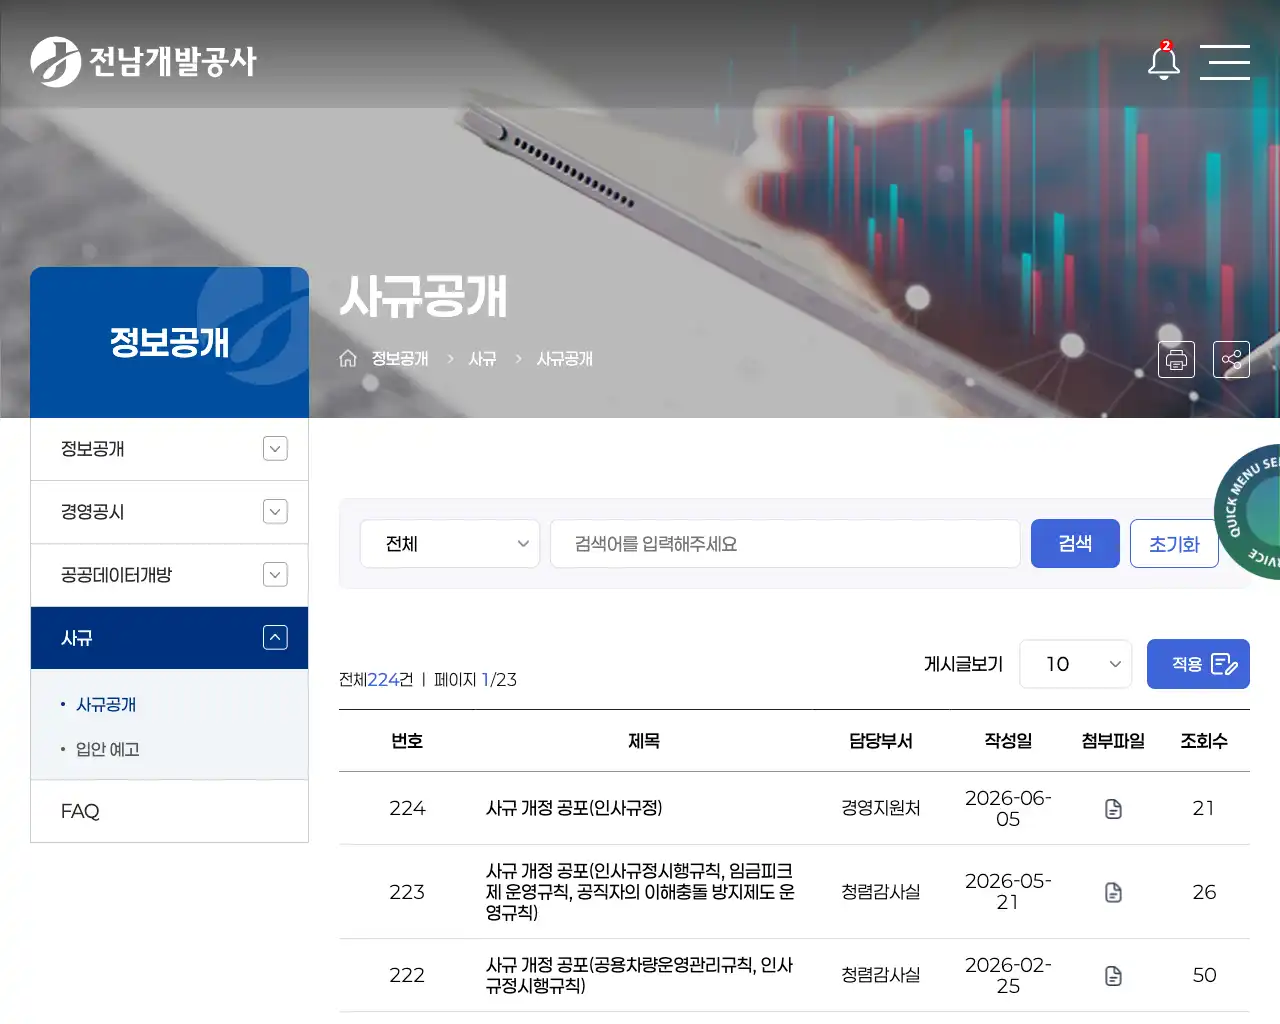
Task: Click 사규공개 in the breadcrumb
Action: (565, 358)
